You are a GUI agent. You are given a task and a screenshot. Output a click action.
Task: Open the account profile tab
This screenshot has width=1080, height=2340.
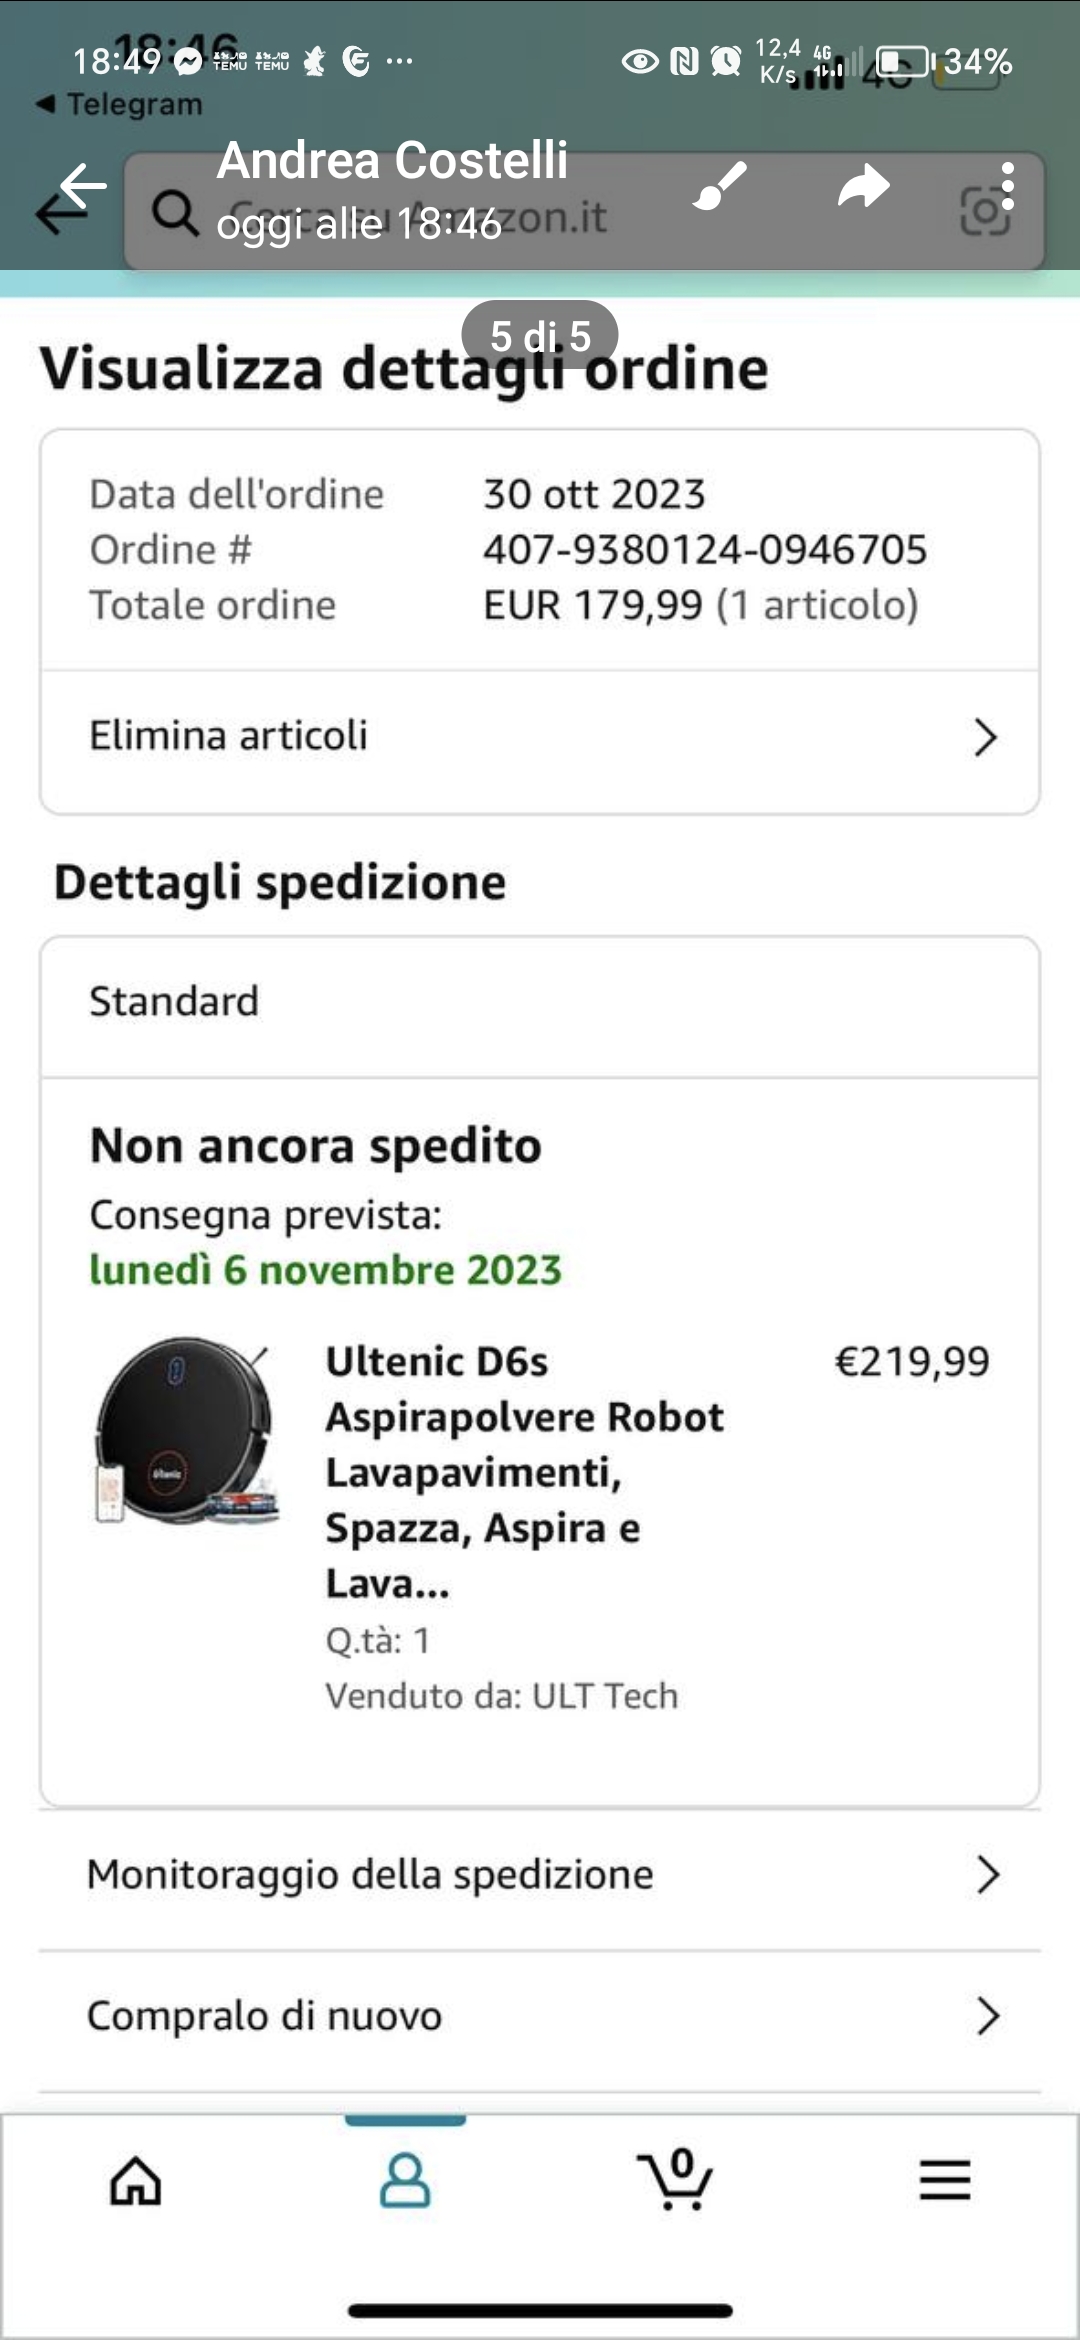click(405, 2181)
